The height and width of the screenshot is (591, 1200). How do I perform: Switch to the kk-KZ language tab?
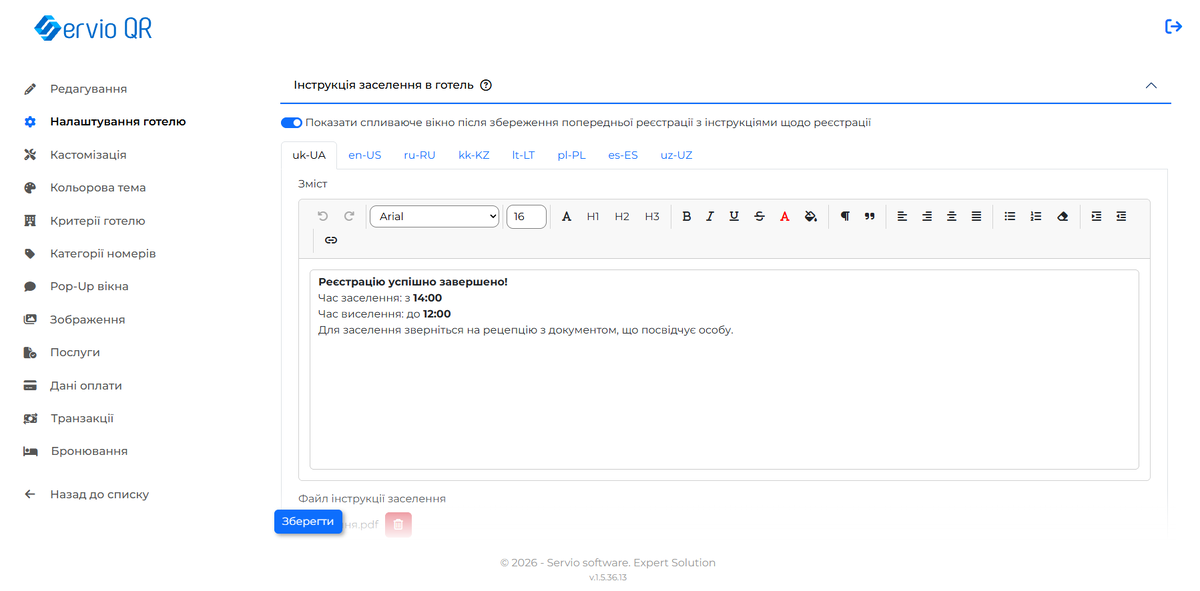click(x=474, y=155)
